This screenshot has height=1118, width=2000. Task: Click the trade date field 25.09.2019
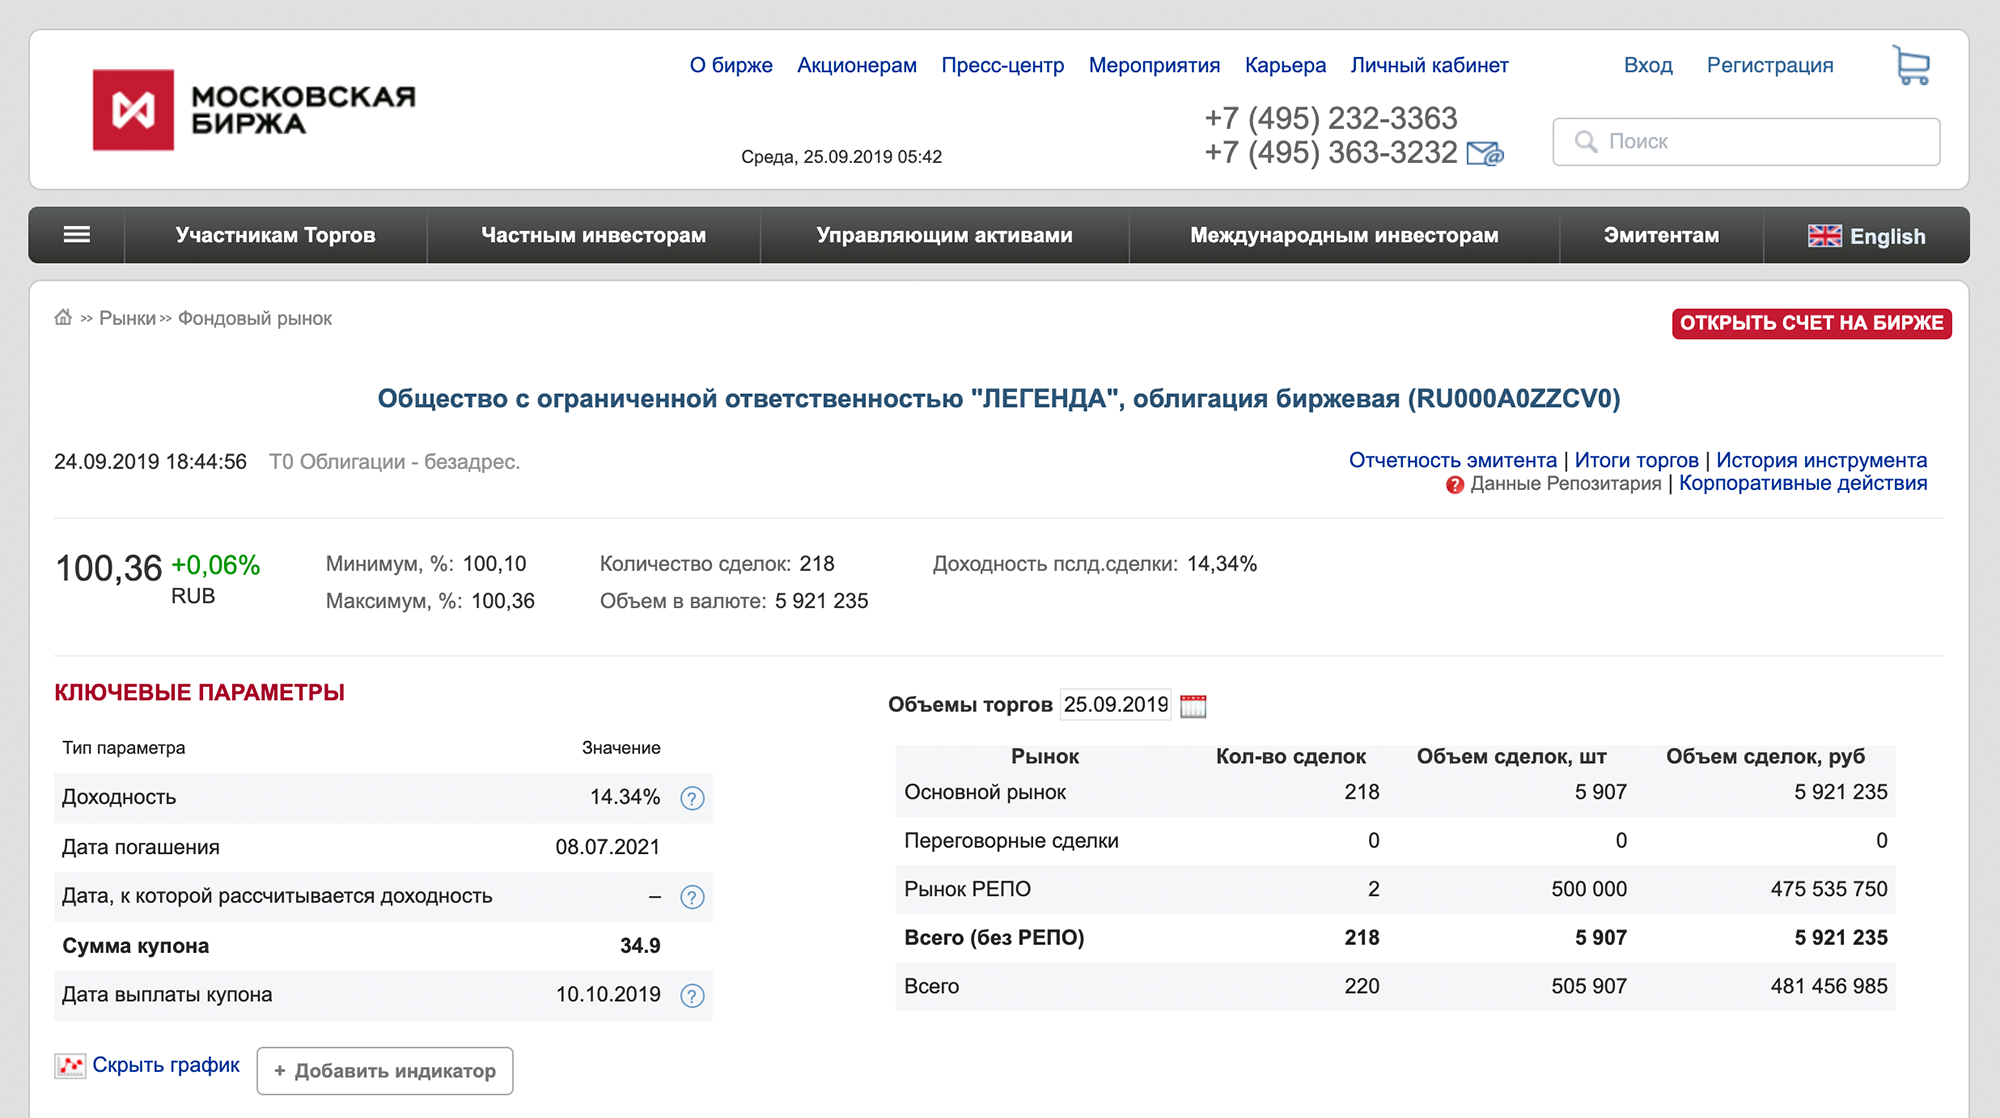coord(1115,704)
